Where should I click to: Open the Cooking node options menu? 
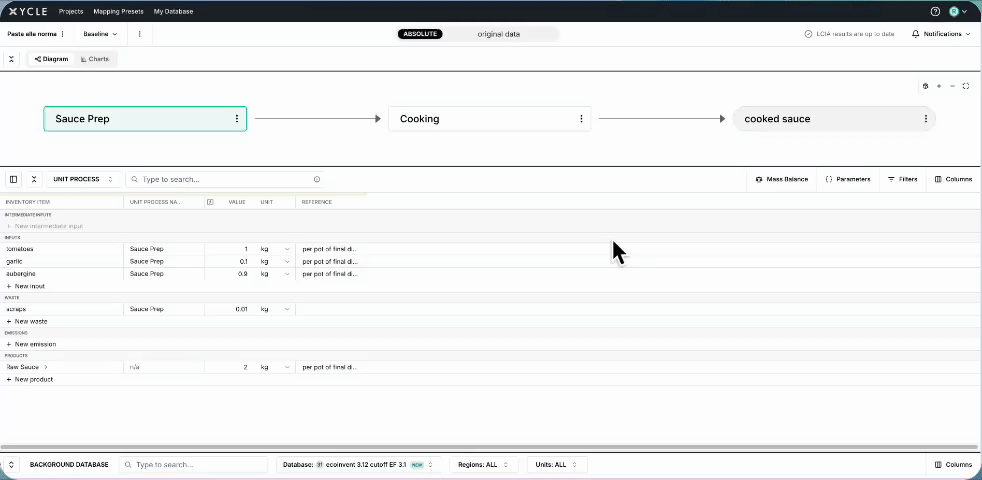tap(581, 118)
